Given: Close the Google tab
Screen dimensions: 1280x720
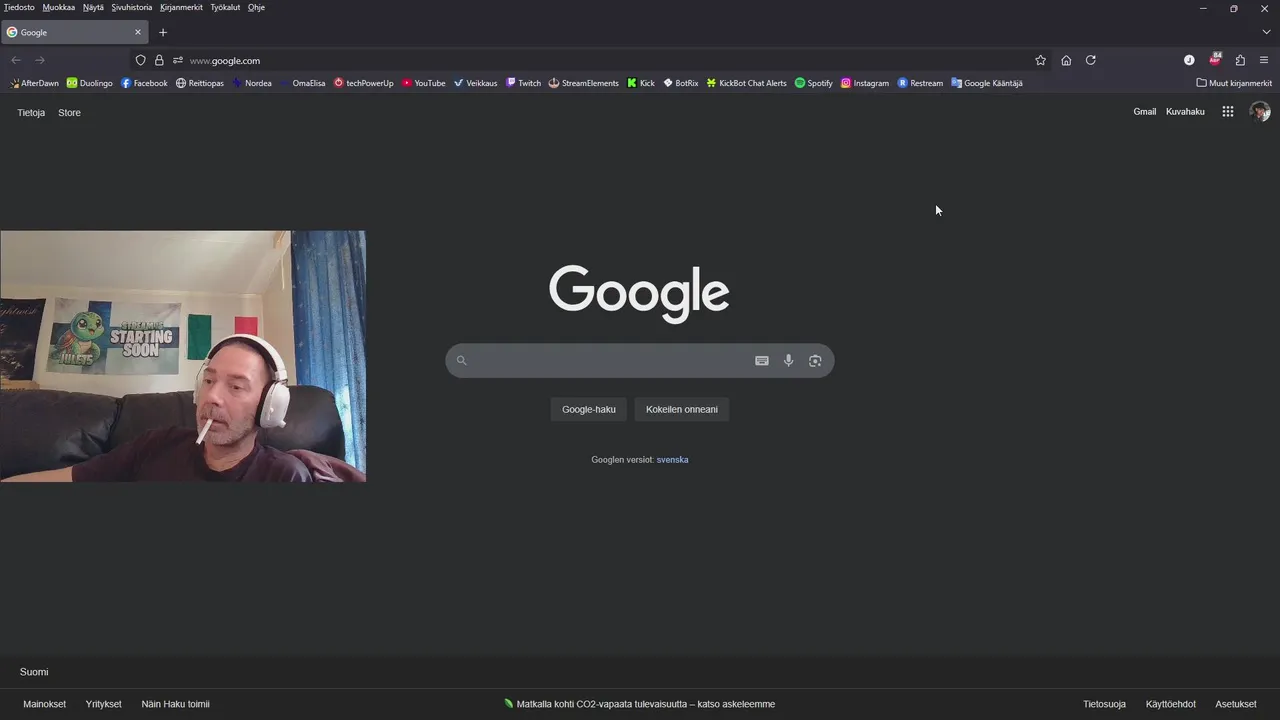Looking at the screenshot, I should pyautogui.click(x=138, y=32).
